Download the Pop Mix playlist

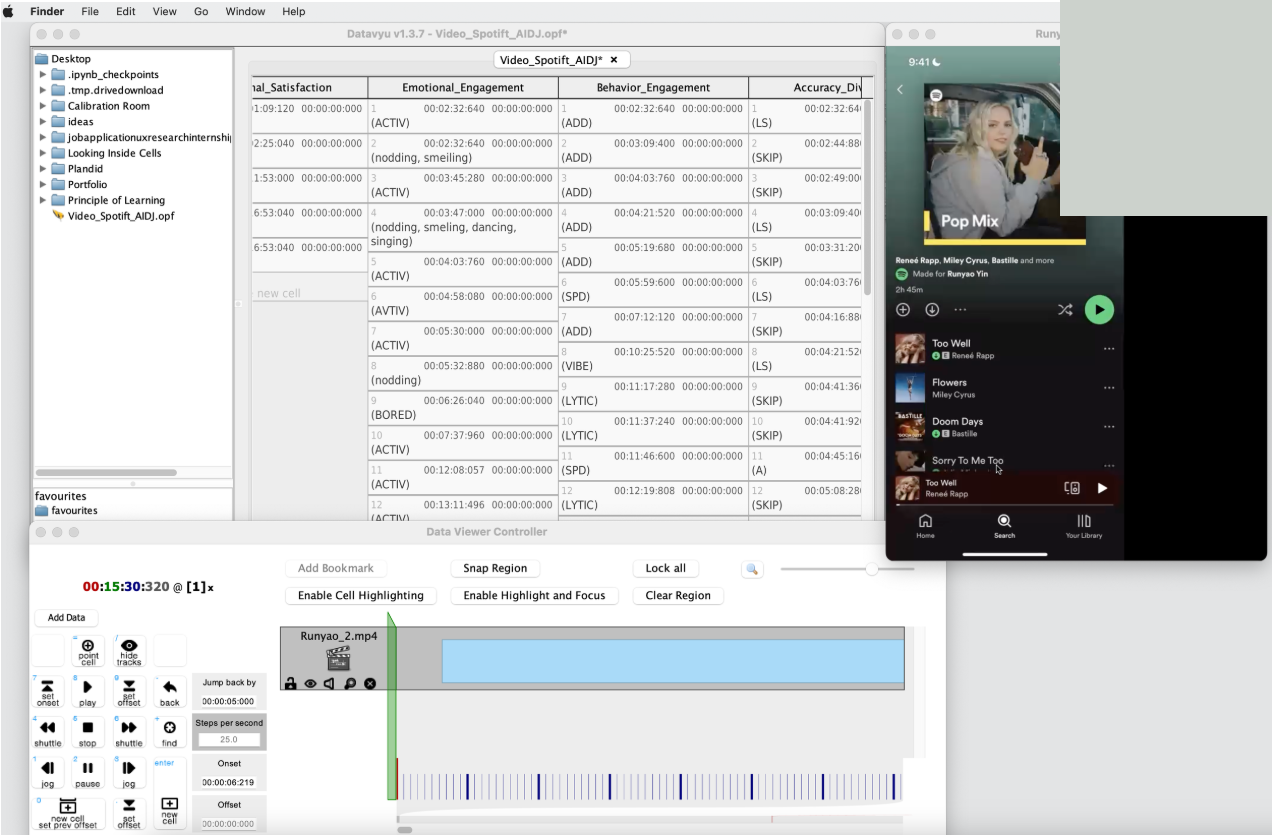pyautogui.click(x=932, y=310)
